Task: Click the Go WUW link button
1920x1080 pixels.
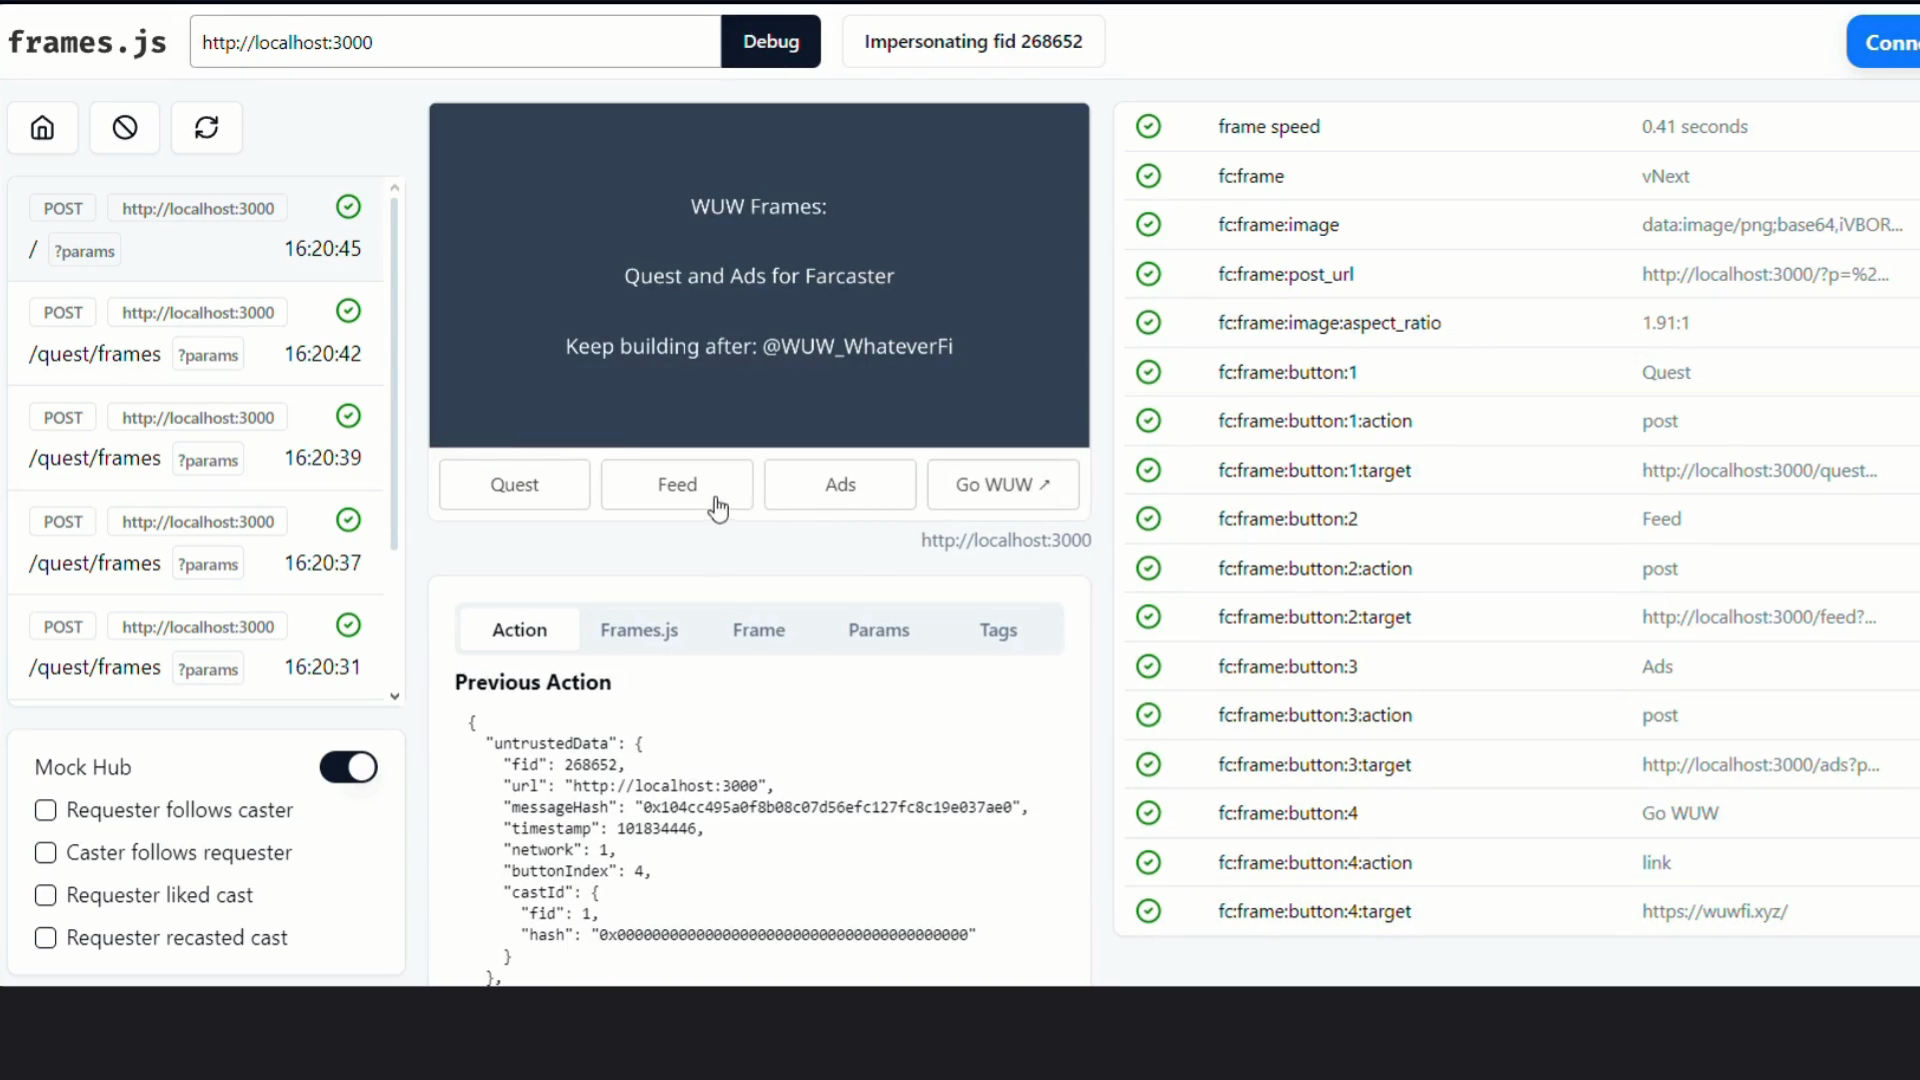Action: click(x=1002, y=485)
